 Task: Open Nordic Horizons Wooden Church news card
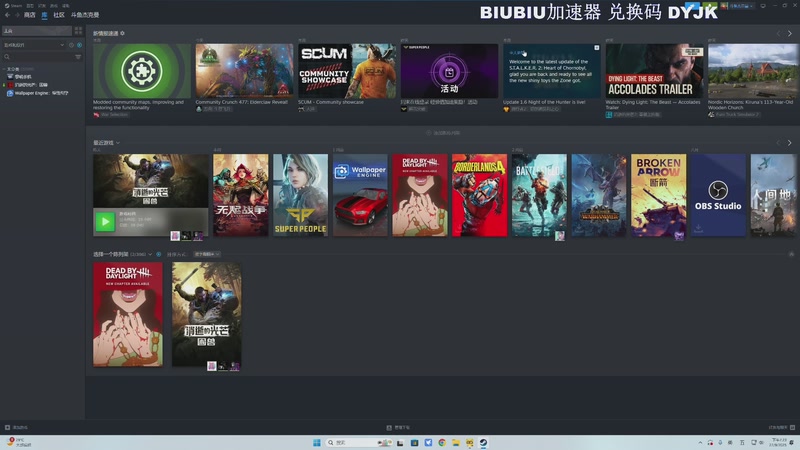click(x=753, y=71)
